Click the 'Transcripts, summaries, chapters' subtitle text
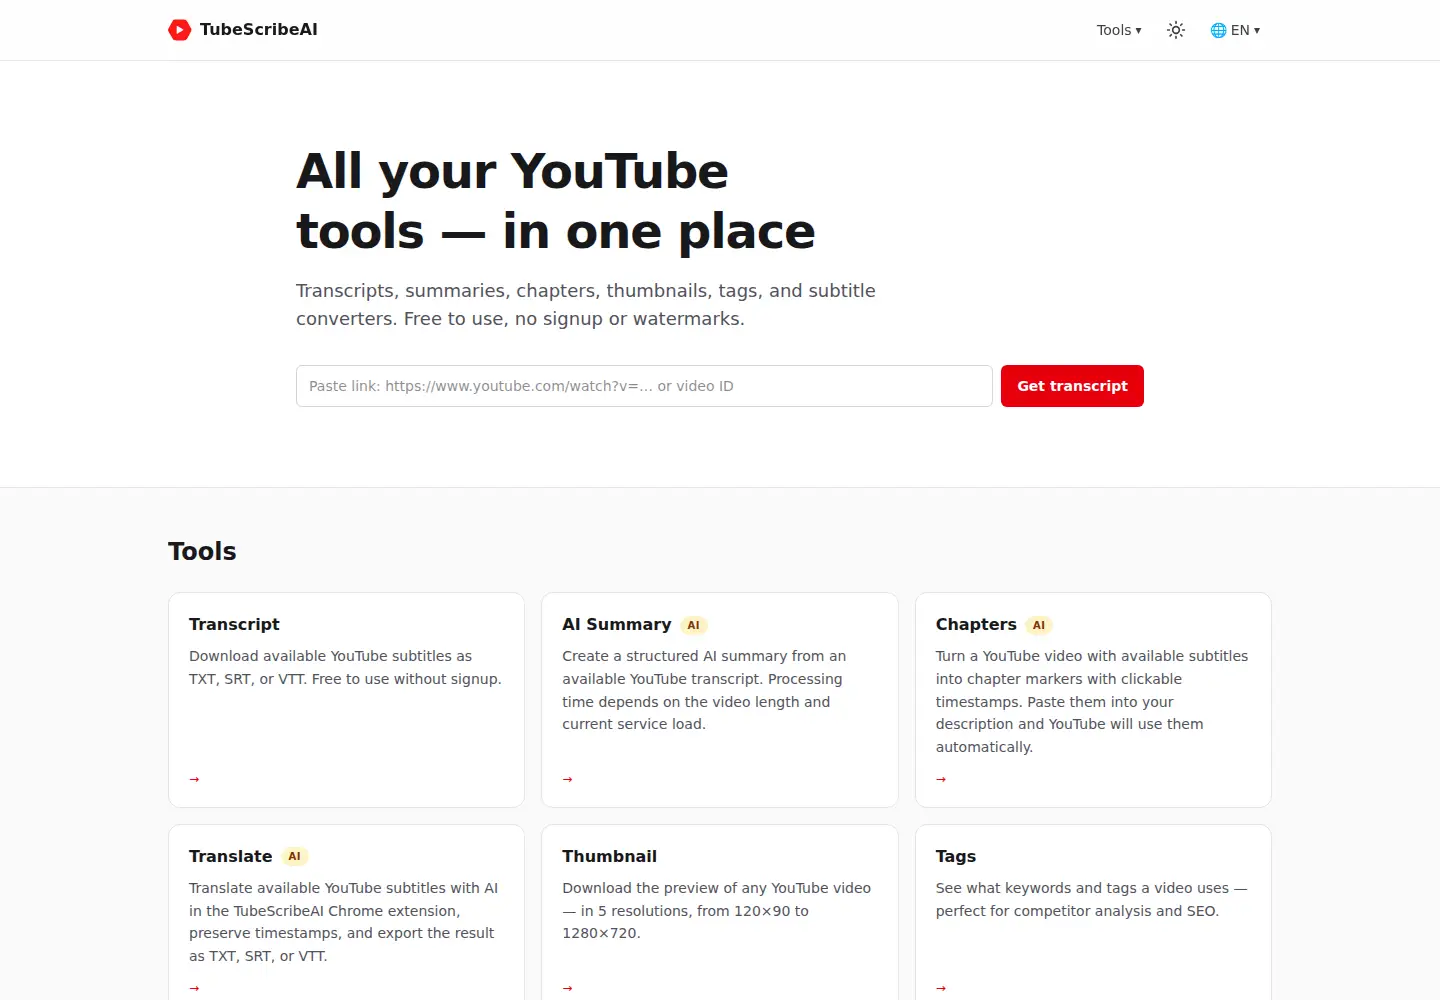This screenshot has width=1440, height=1000. [x=586, y=305]
